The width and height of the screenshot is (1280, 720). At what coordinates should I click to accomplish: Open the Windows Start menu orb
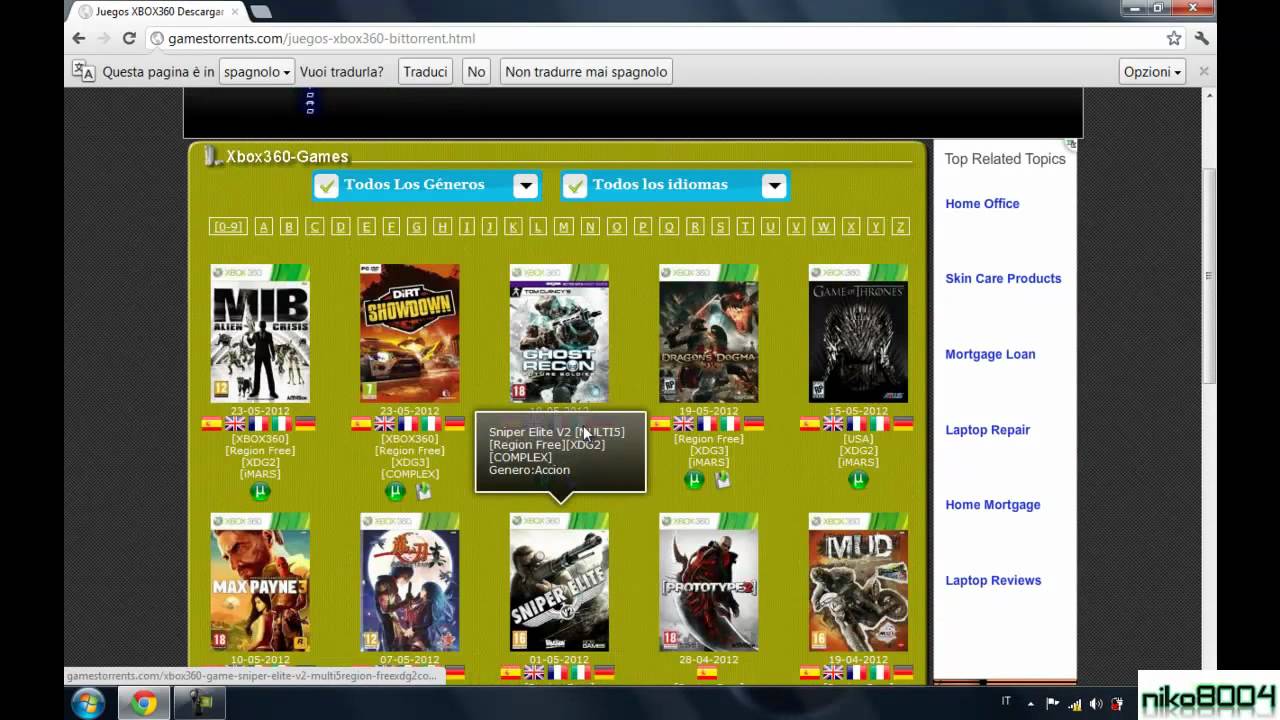coord(89,703)
